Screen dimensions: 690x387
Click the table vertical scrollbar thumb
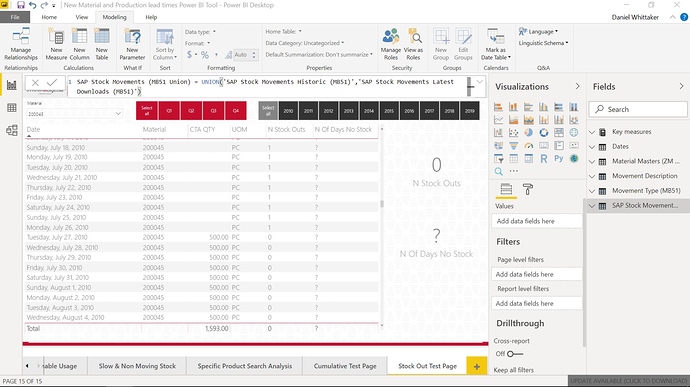tap(382, 204)
